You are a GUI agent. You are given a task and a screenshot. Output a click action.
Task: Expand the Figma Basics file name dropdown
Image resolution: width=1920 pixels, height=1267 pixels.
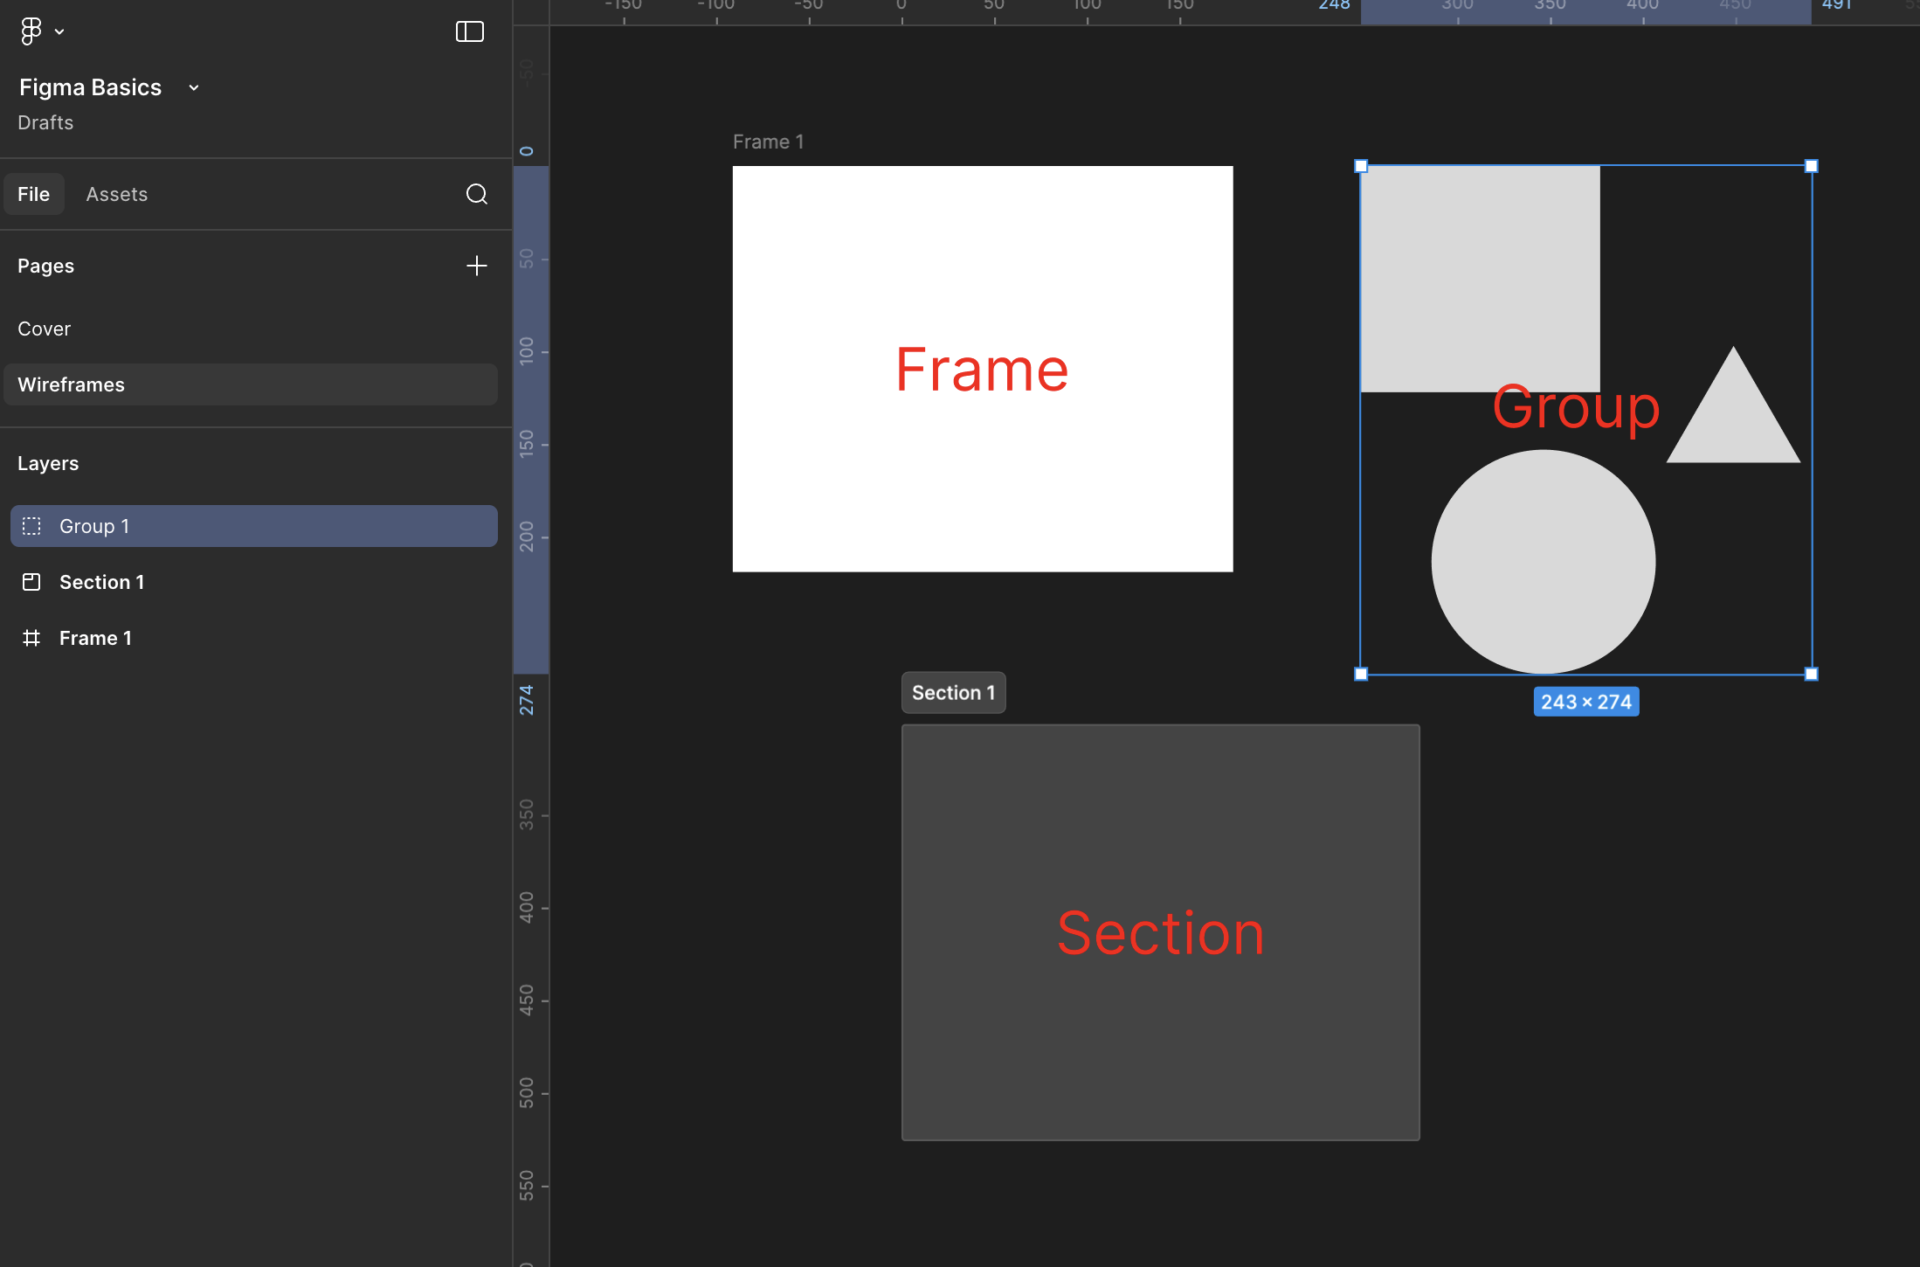194,88
